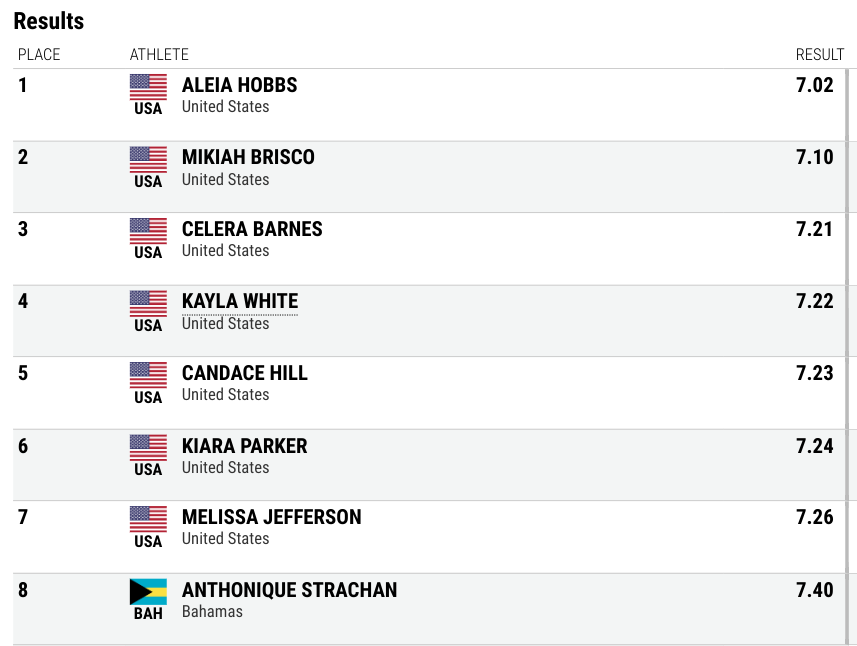
Task: Click the PLACE column header
Action: click(x=39, y=55)
